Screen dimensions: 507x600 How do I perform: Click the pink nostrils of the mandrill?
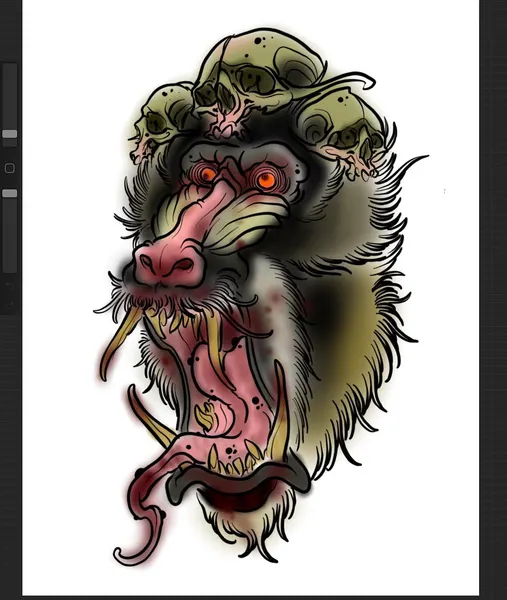coord(168,264)
